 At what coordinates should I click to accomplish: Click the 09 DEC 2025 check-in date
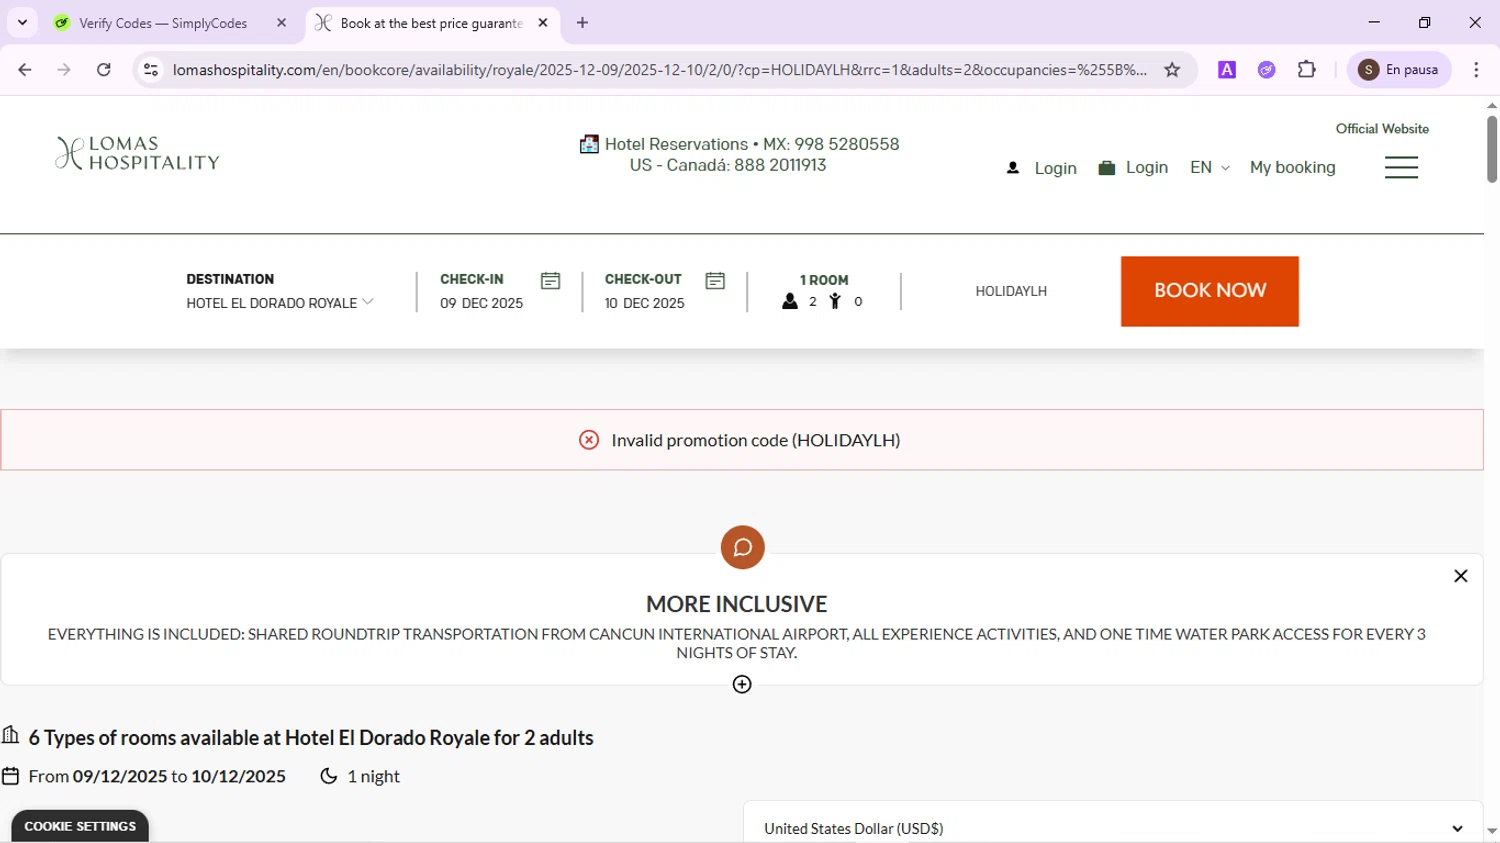click(481, 303)
